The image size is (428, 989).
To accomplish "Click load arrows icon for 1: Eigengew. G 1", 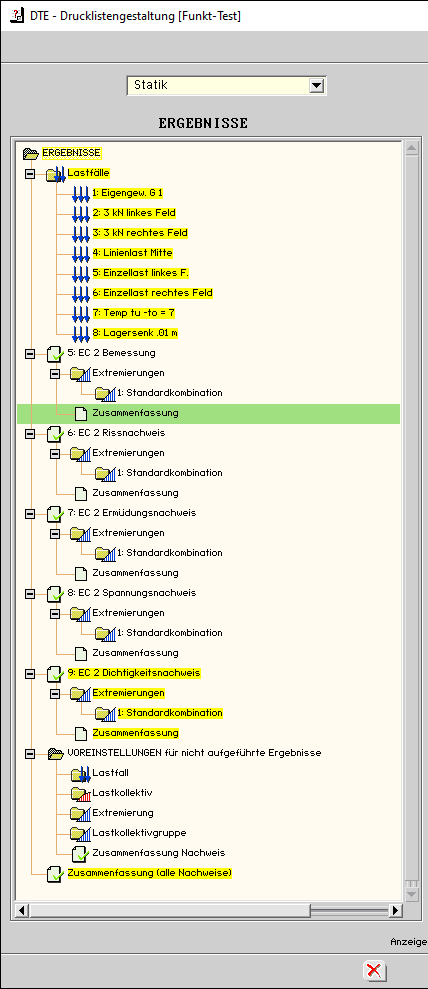I will pos(81,194).
